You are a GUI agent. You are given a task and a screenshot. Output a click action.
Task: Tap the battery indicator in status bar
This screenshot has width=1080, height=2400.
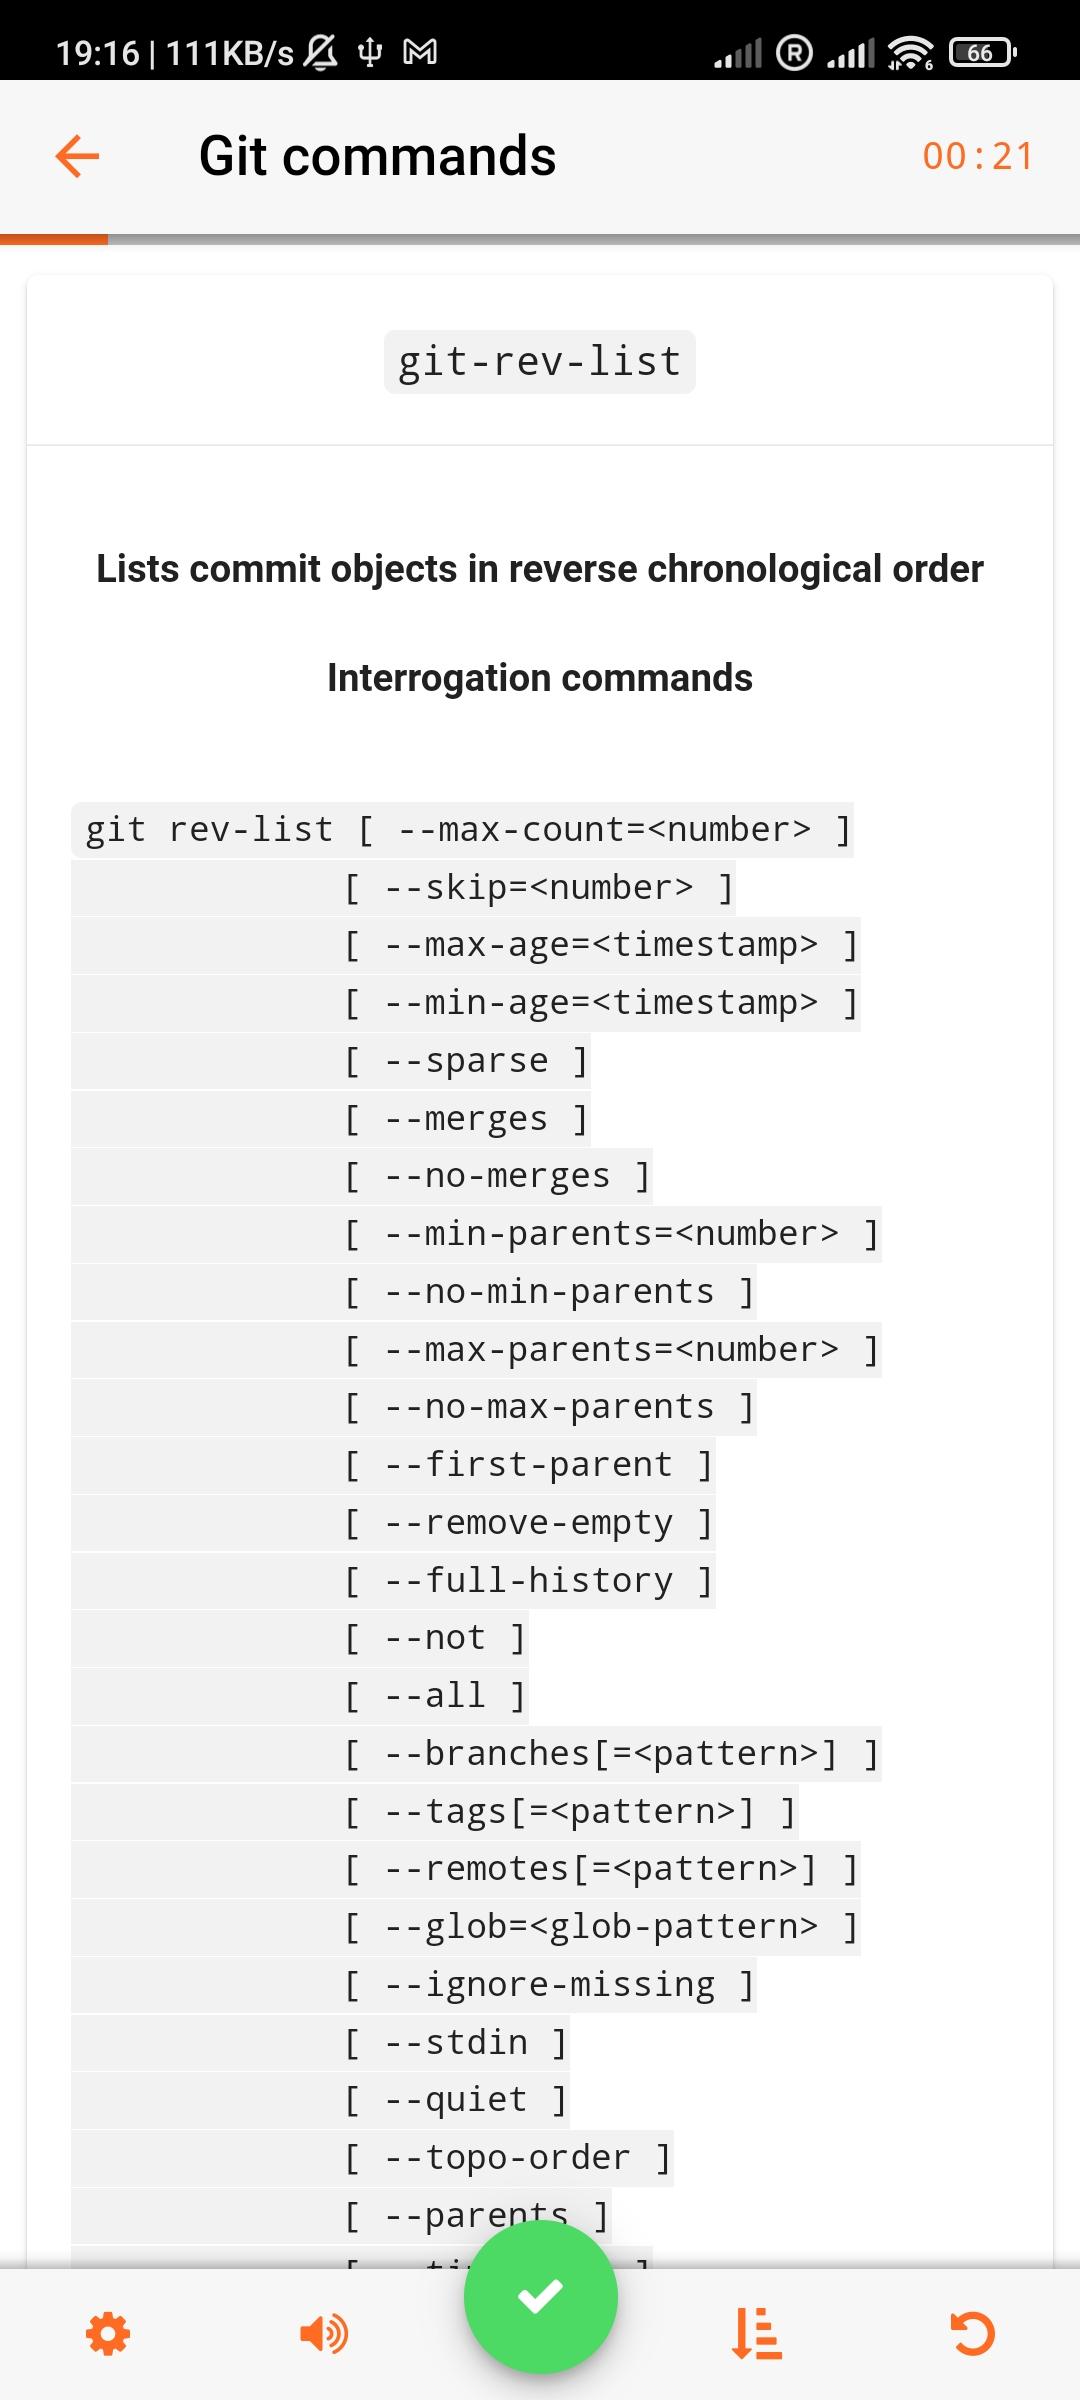[982, 52]
